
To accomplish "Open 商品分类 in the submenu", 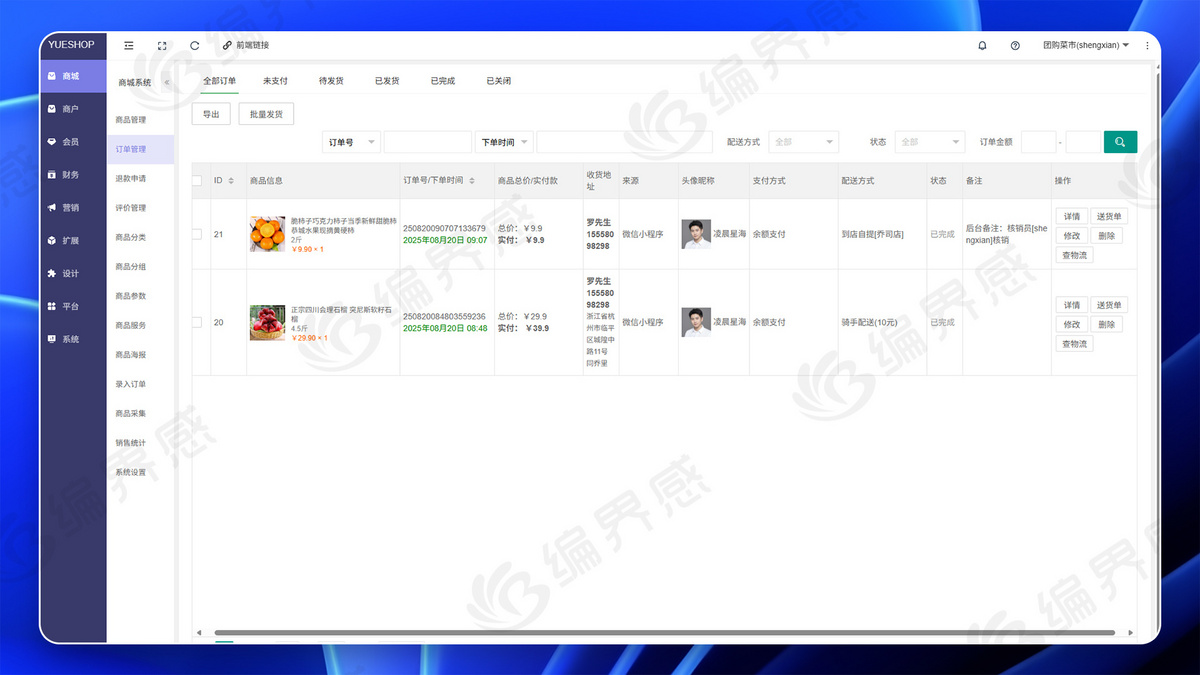I will (x=131, y=237).
